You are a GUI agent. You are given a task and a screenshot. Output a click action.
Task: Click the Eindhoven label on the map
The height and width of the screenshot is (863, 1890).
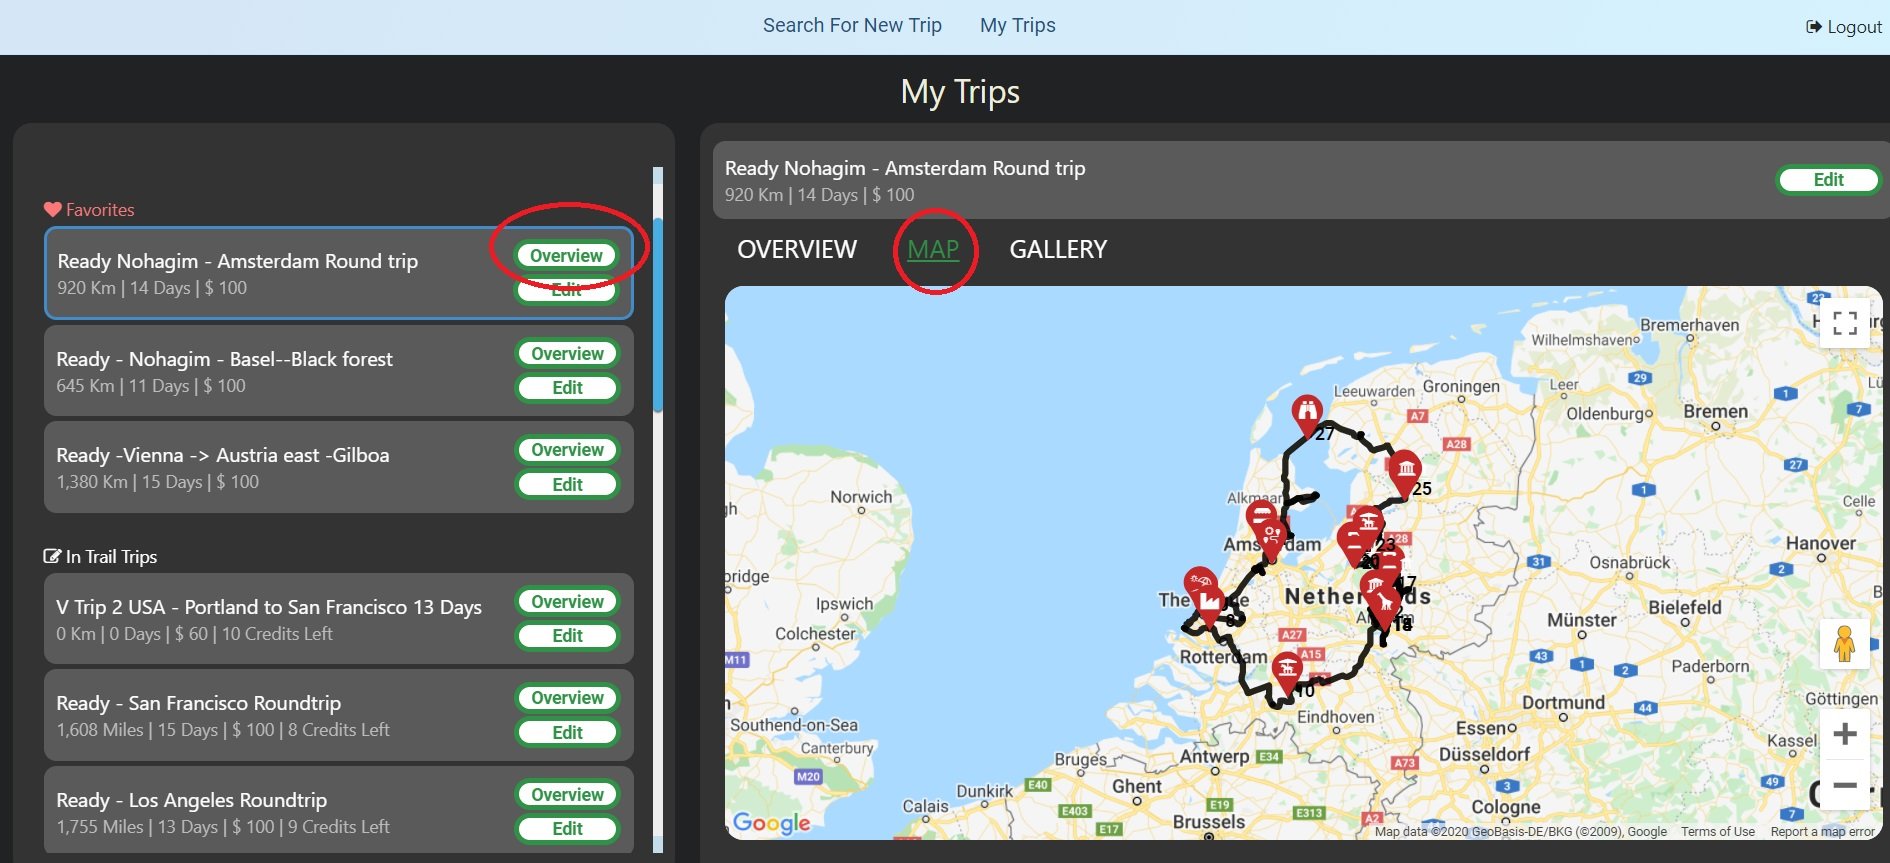tap(1336, 717)
